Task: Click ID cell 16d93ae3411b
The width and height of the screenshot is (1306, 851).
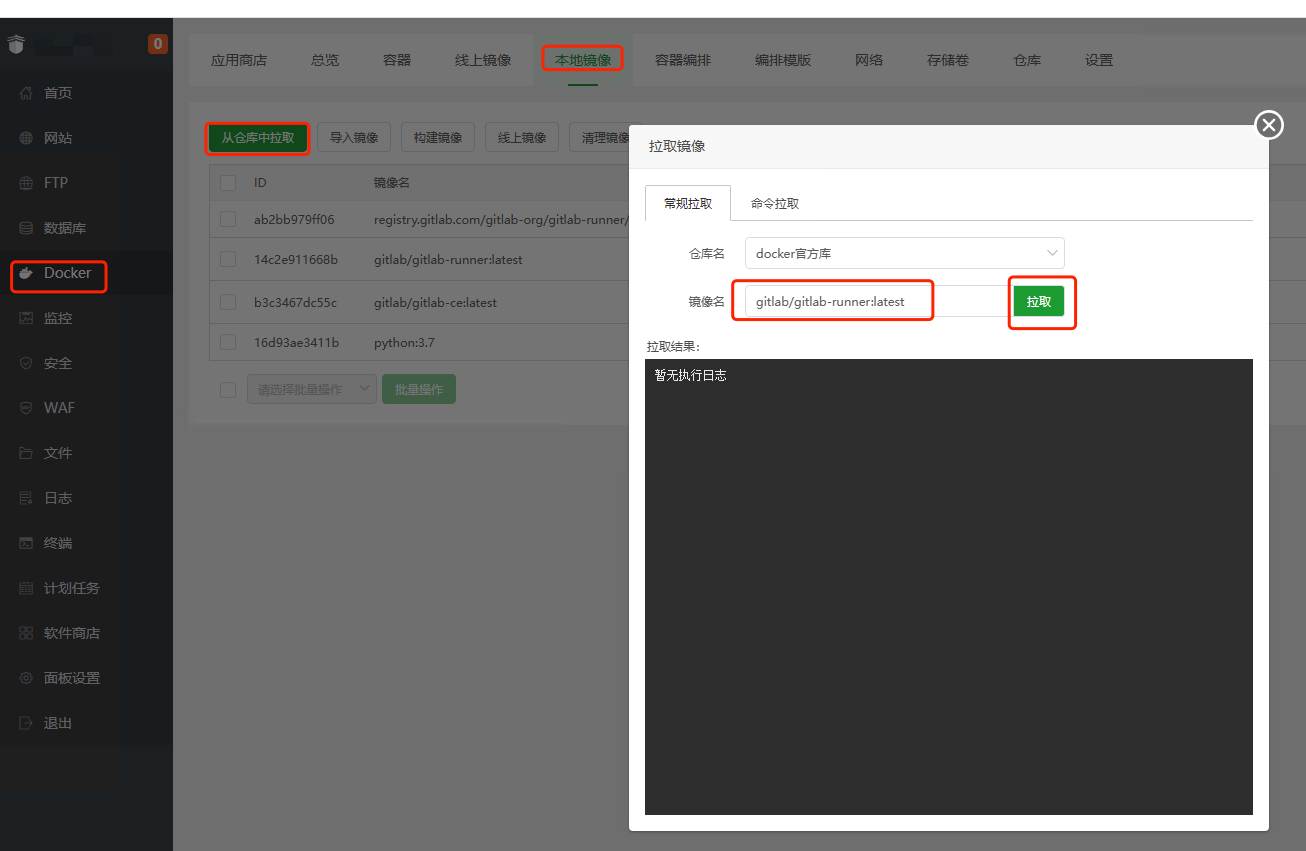Action: (296, 343)
